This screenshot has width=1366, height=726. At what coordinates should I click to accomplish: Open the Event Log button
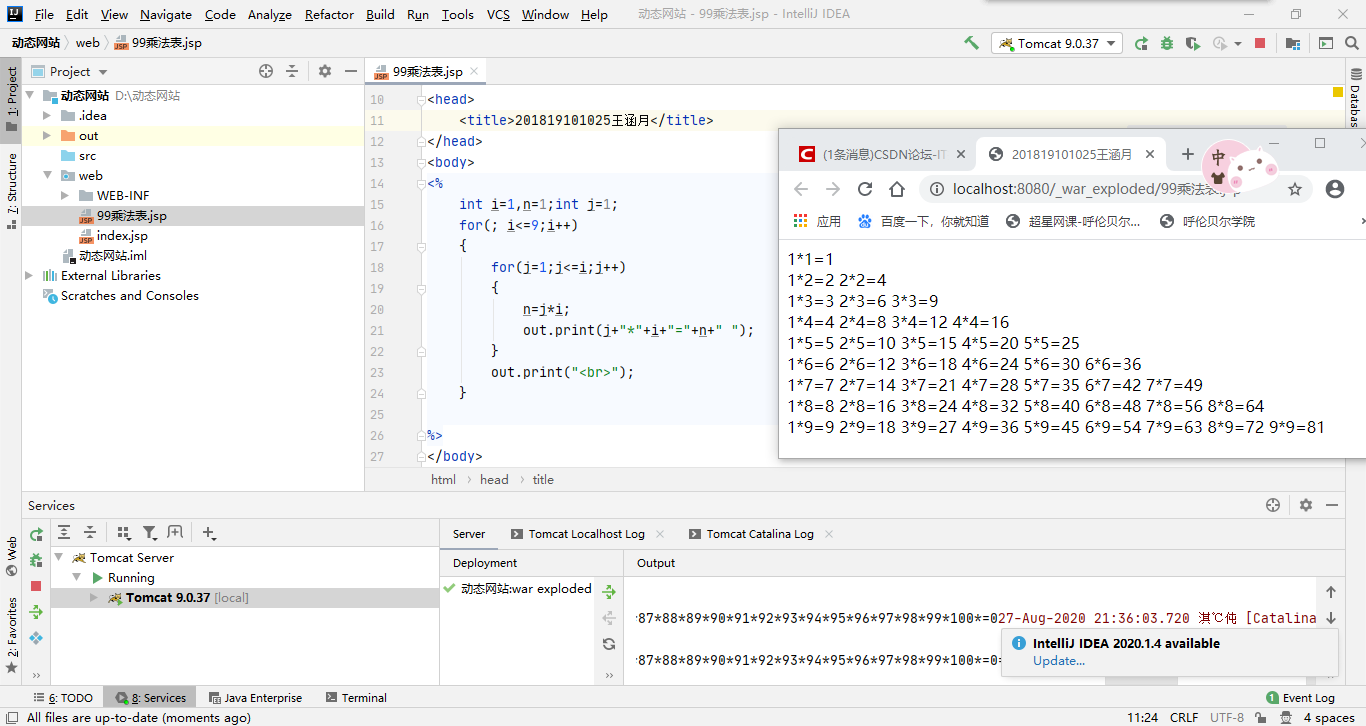(1300, 698)
